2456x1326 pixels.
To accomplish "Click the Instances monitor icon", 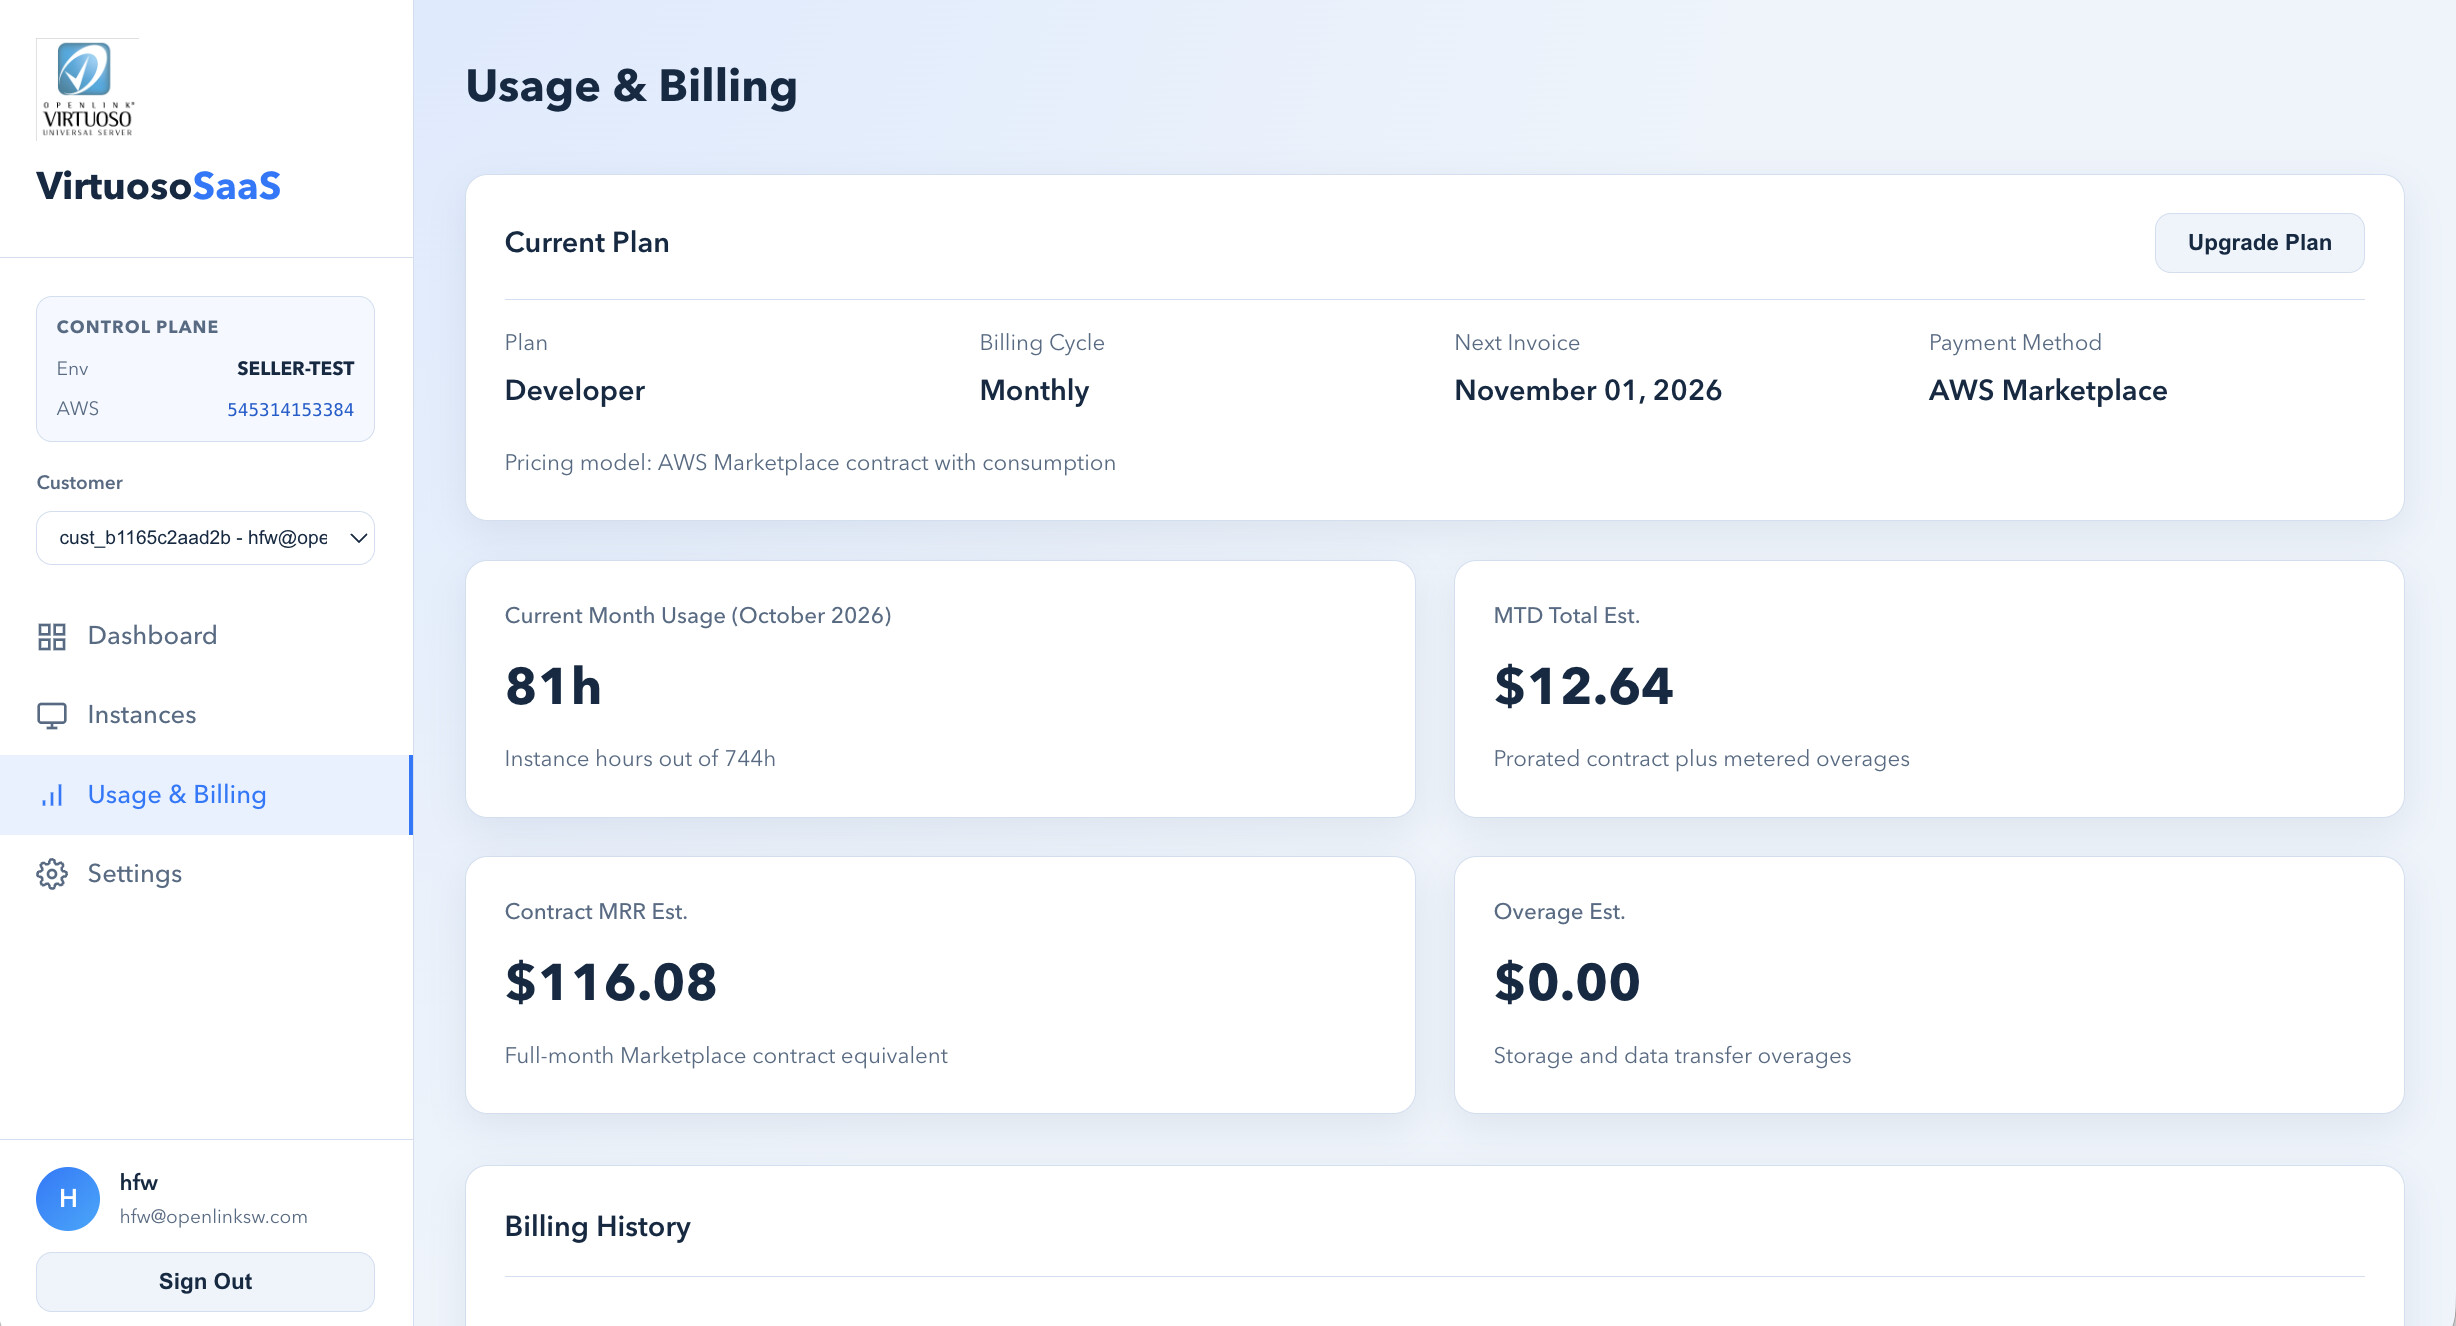I will point(52,716).
